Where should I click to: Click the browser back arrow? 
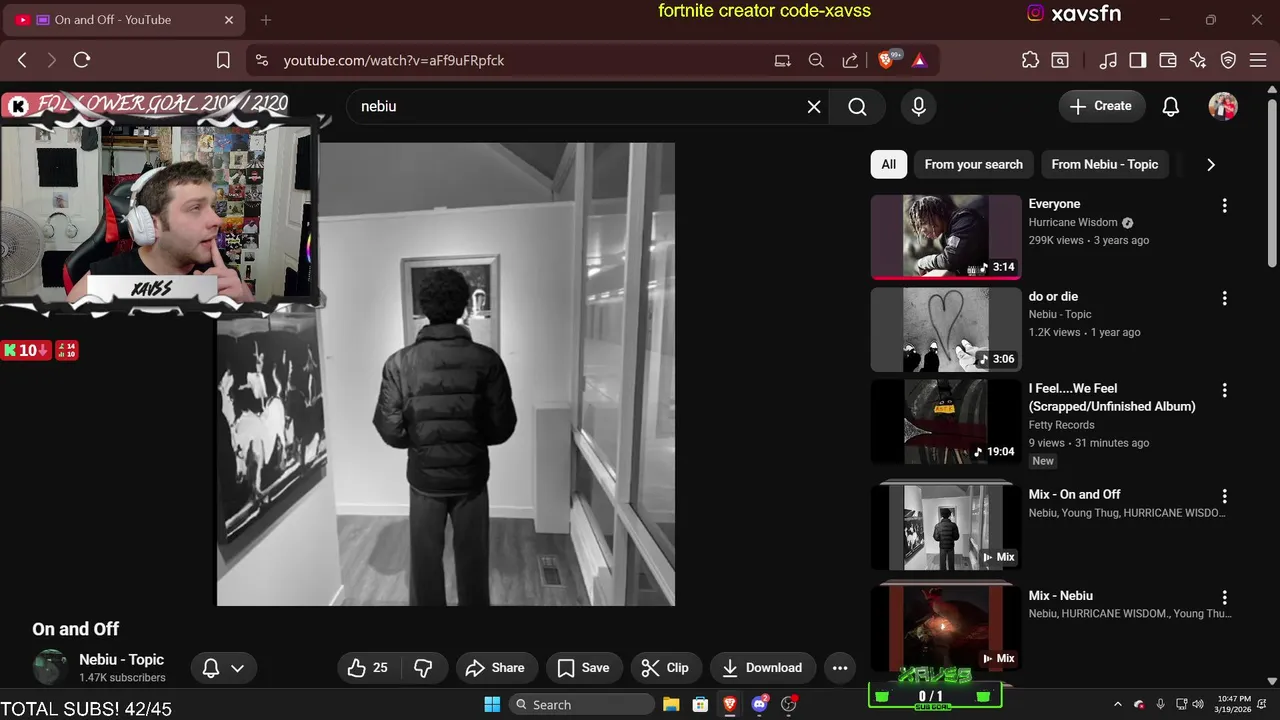tap(22, 60)
